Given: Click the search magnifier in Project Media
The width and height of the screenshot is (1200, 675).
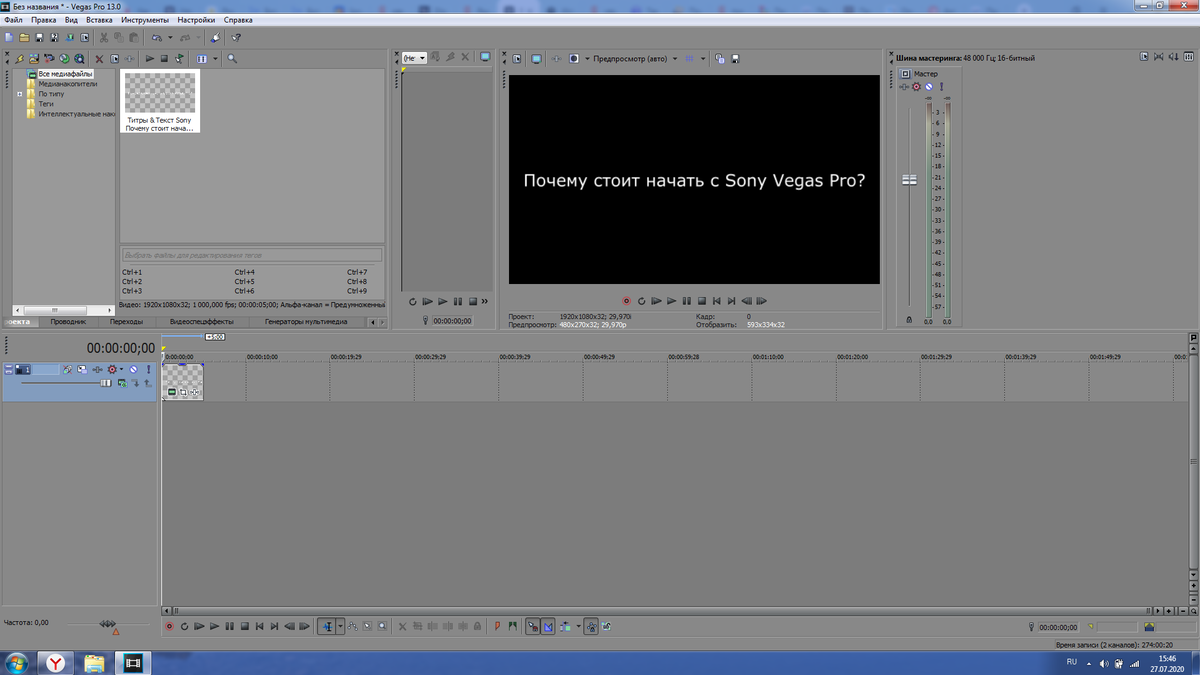Looking at the screenshot, I should point(232,59).
